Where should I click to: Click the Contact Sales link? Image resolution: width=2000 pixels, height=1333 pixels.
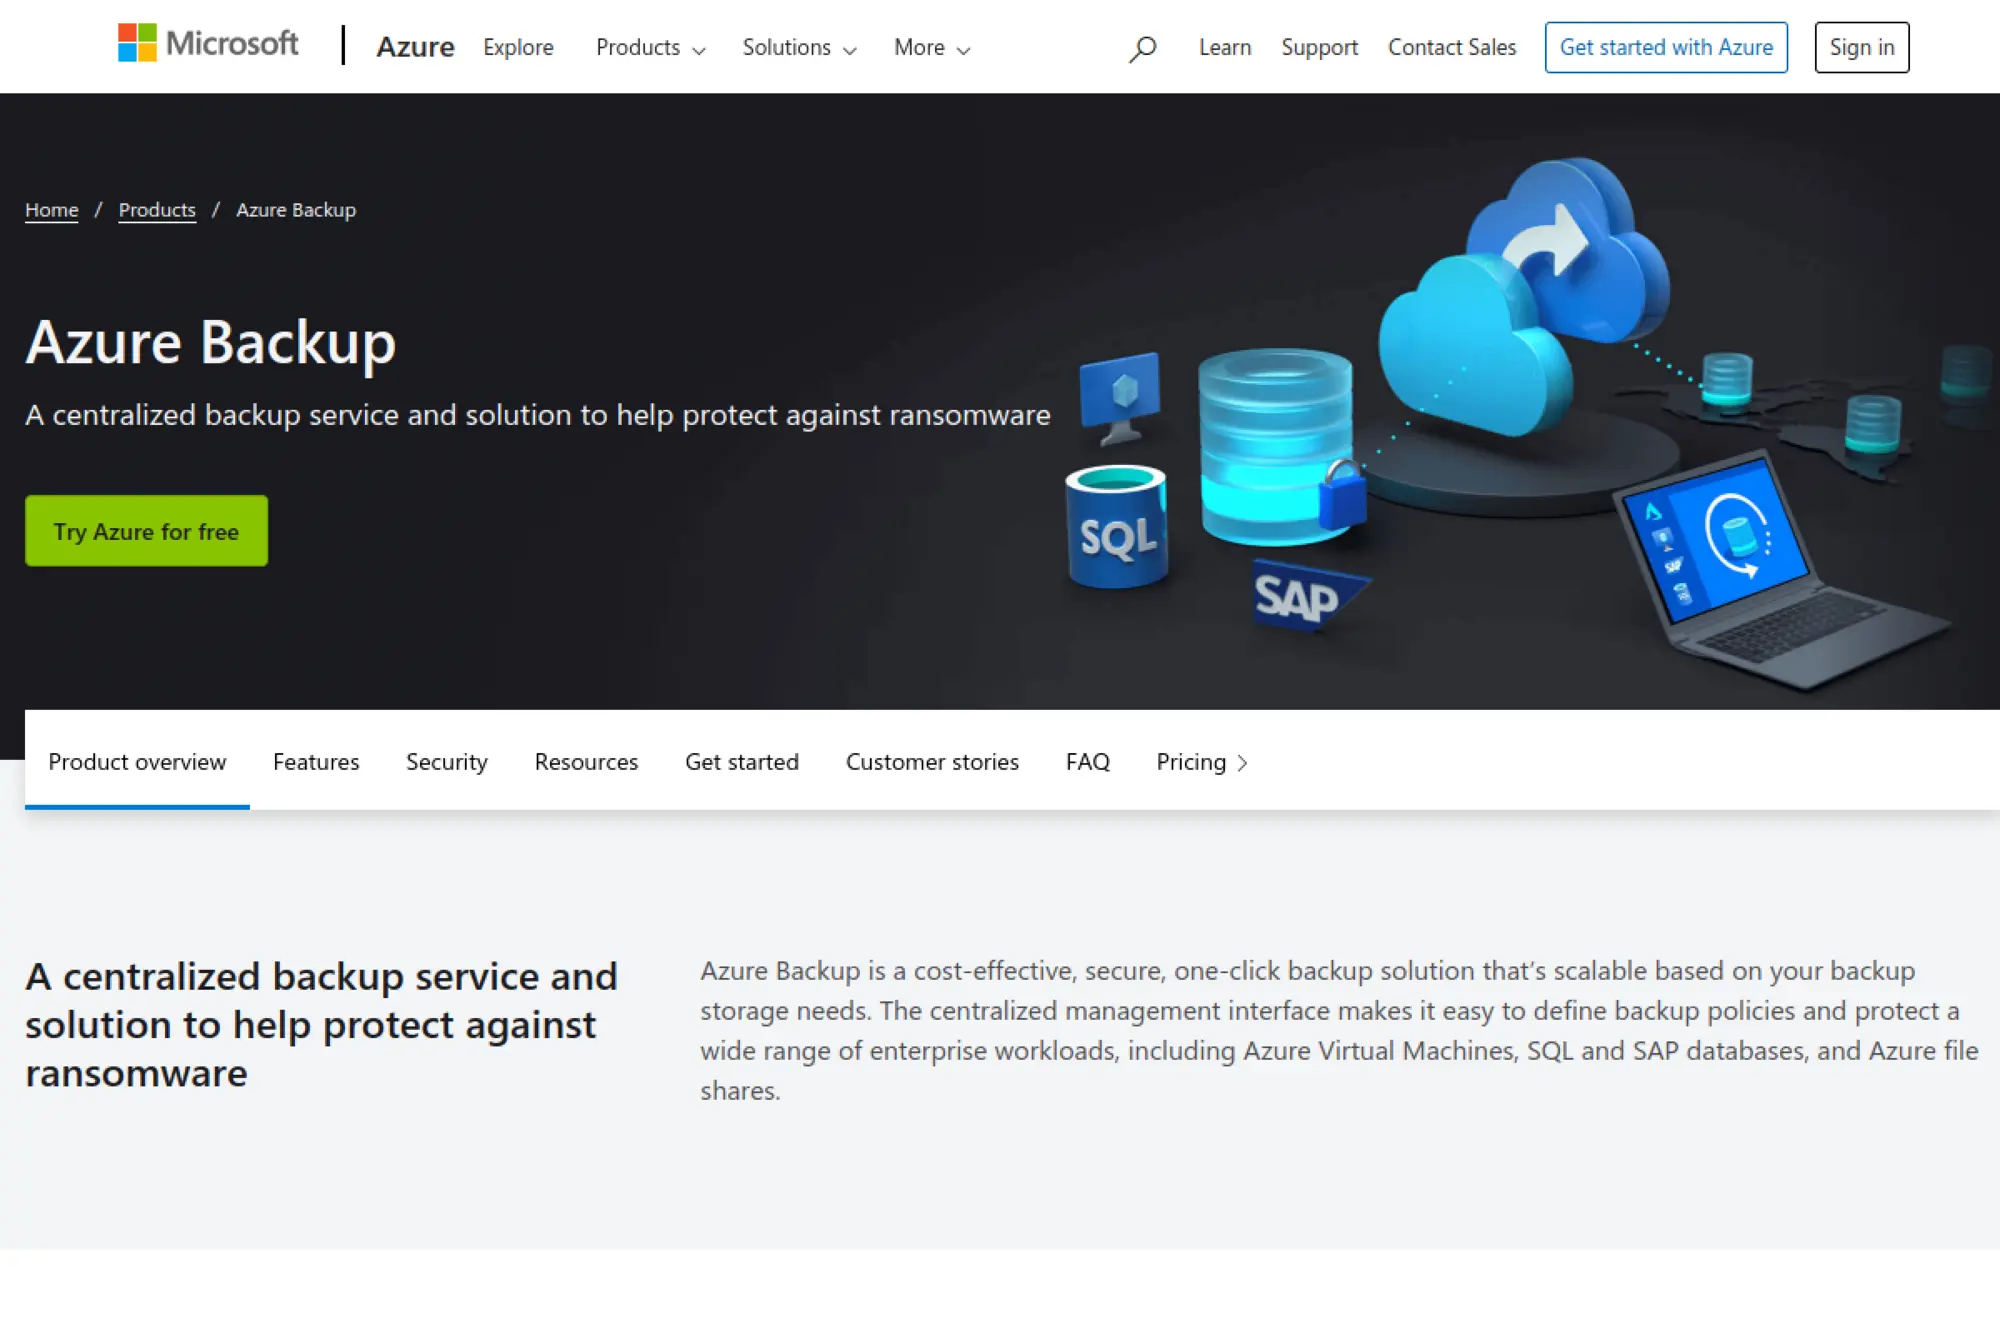tap(1451, 47)
